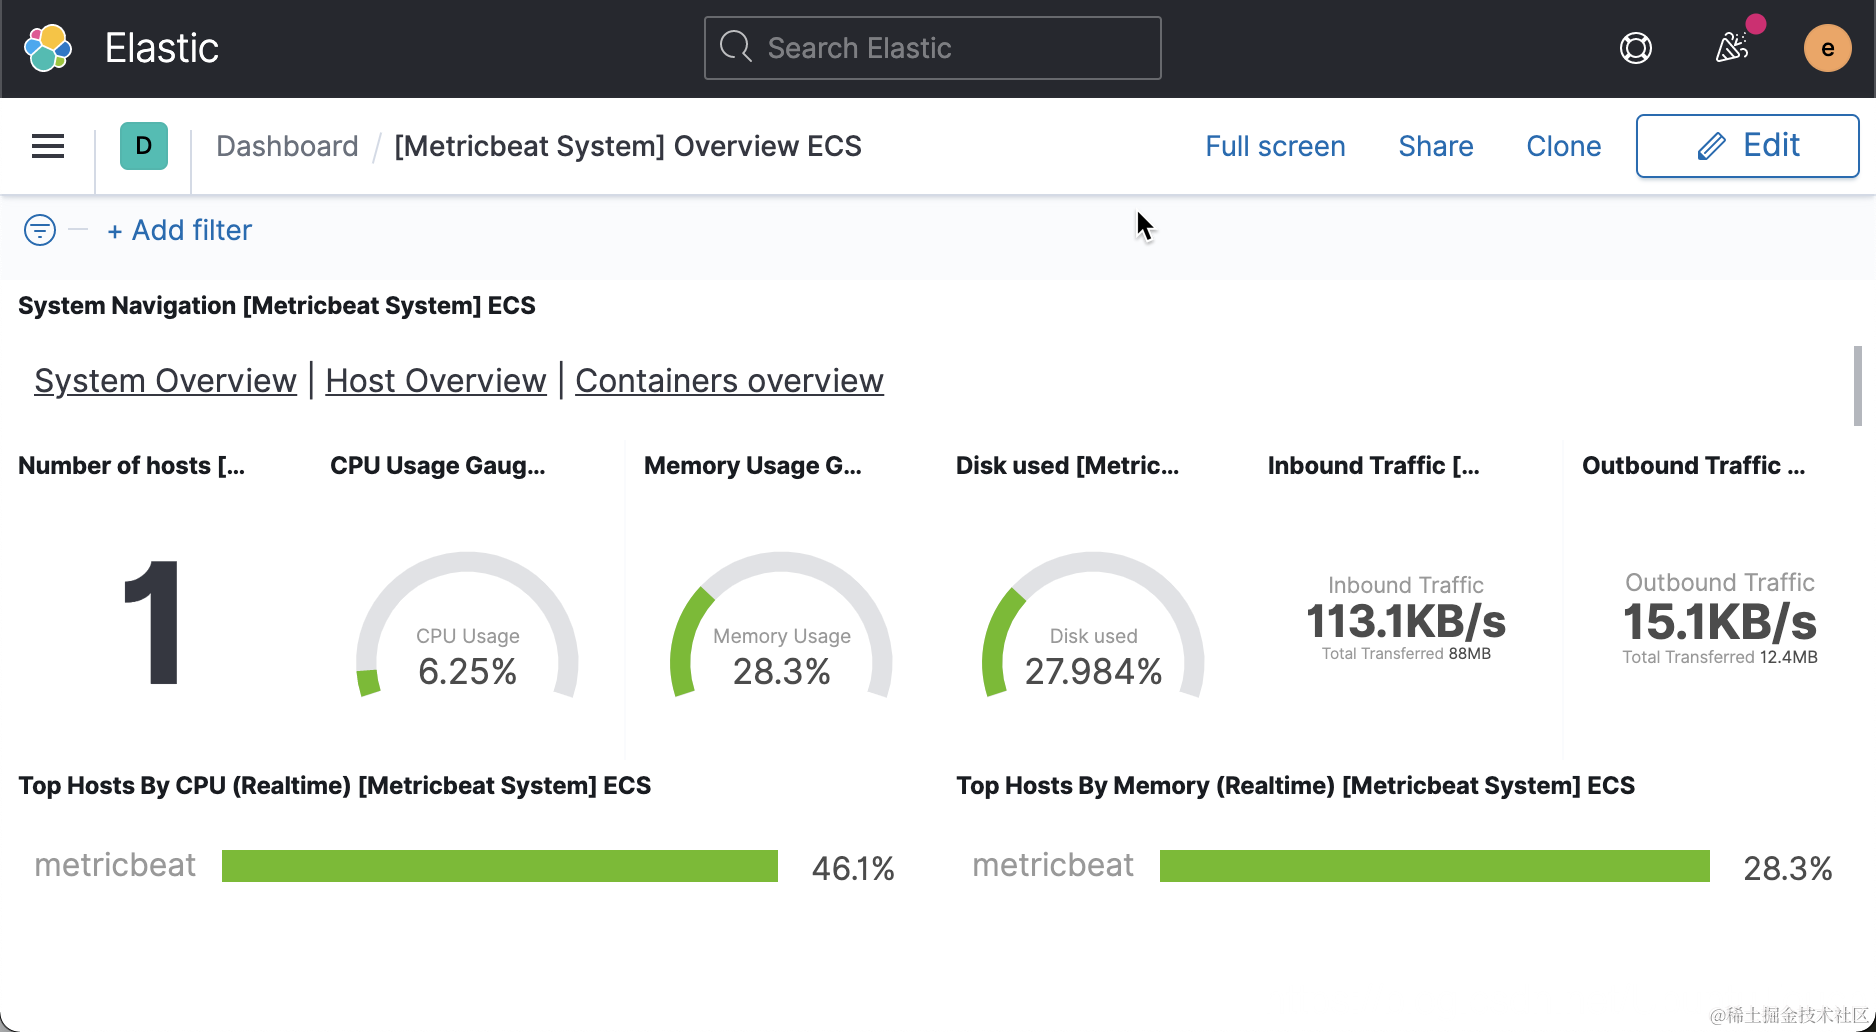Open the filter options menu icon
This screenshot has width=1876, height=1032.
click(x=40, y=230)
